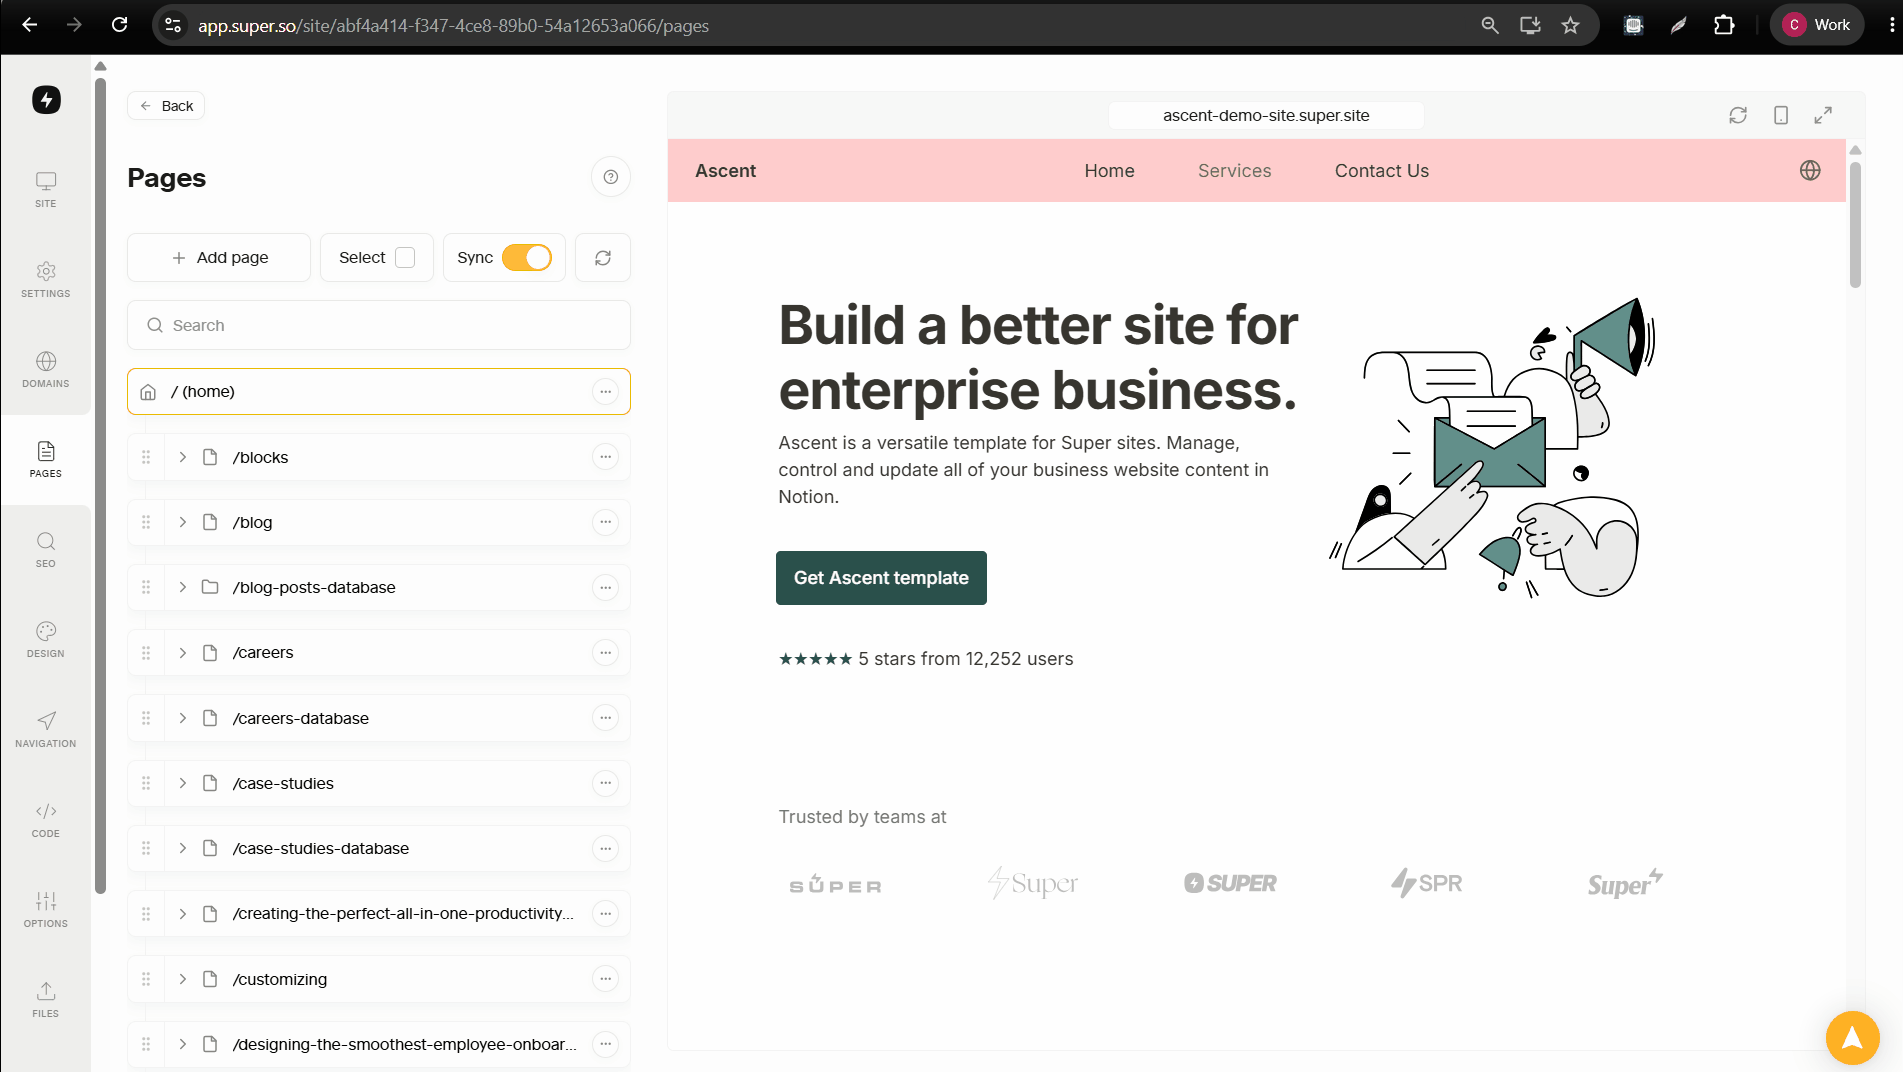Open the Home link in preview navigation
Image resolution: width=1903 pixels, height=1072 pixels.
(1109, 171)
